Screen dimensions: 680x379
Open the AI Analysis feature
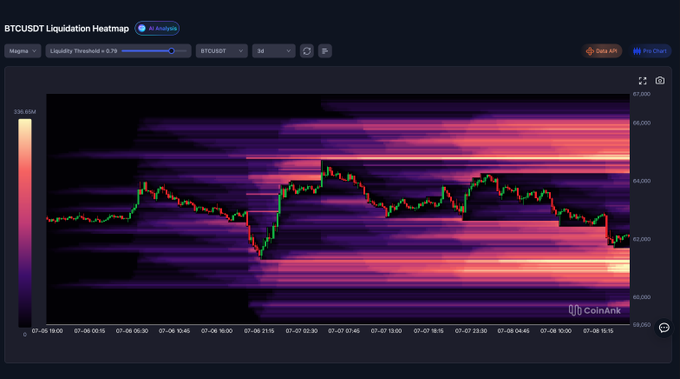[x=157, y=29]
